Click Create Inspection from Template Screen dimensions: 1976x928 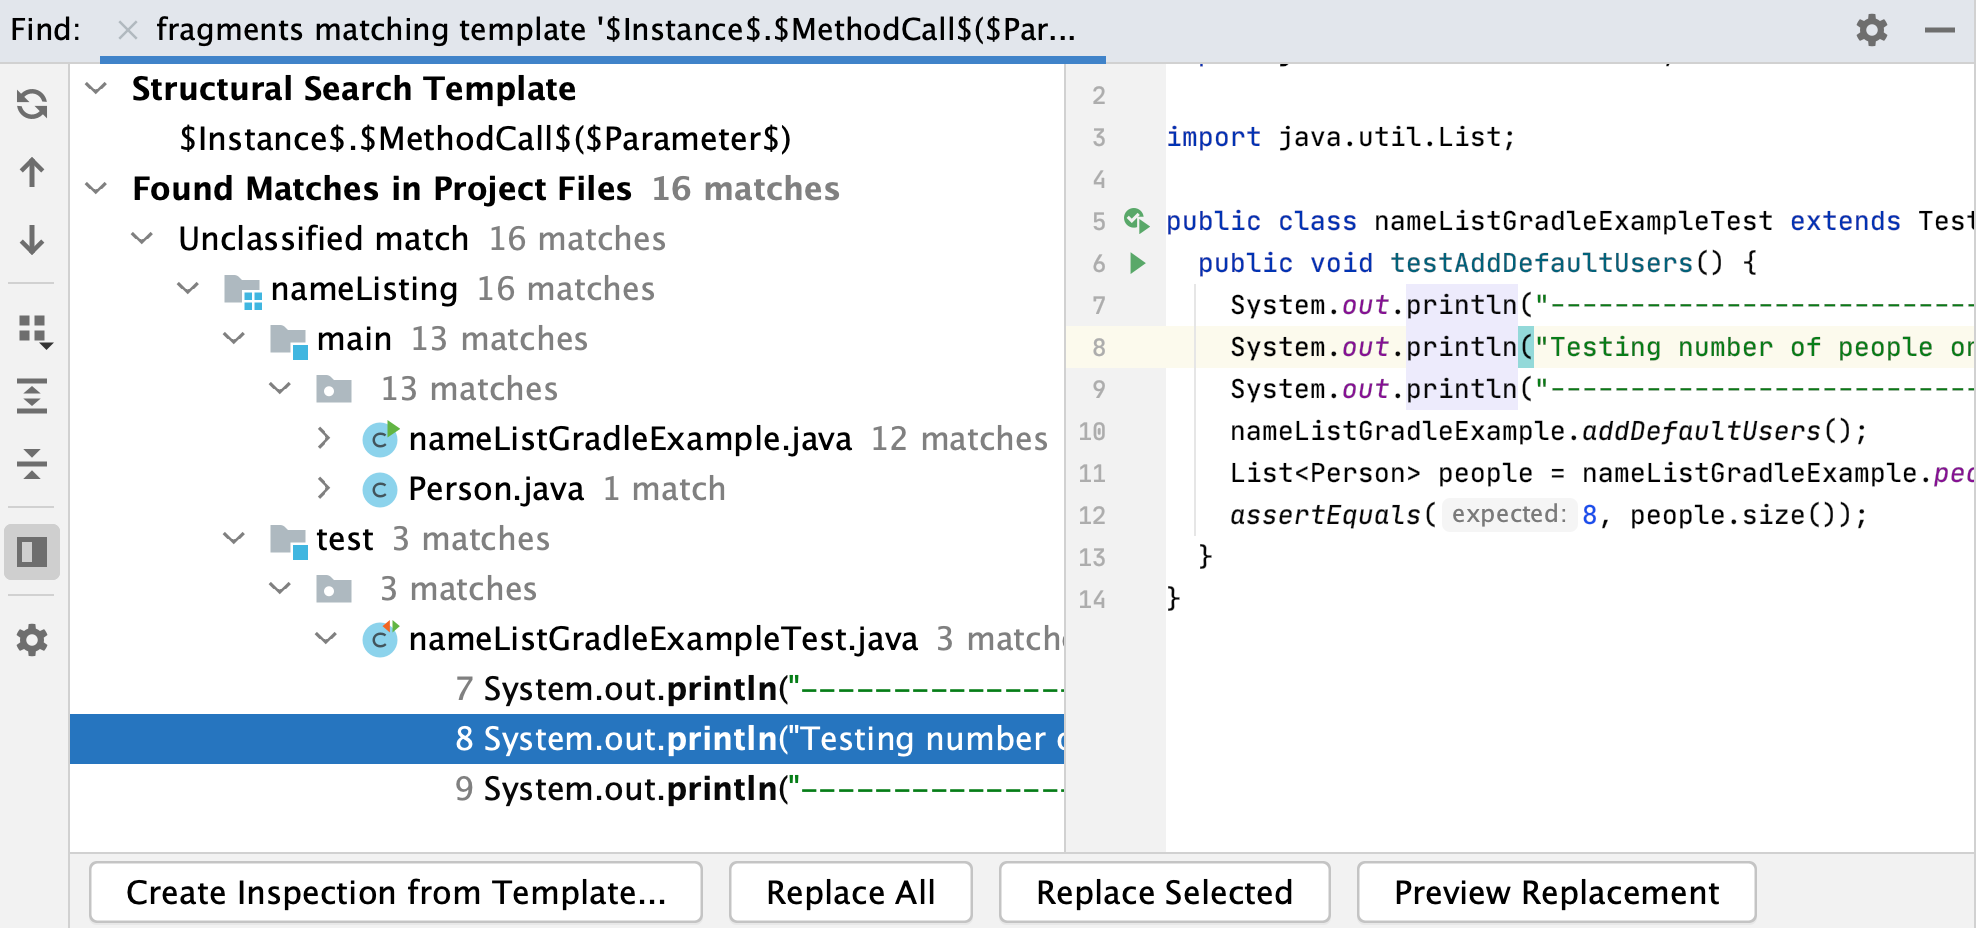(396, 891)
